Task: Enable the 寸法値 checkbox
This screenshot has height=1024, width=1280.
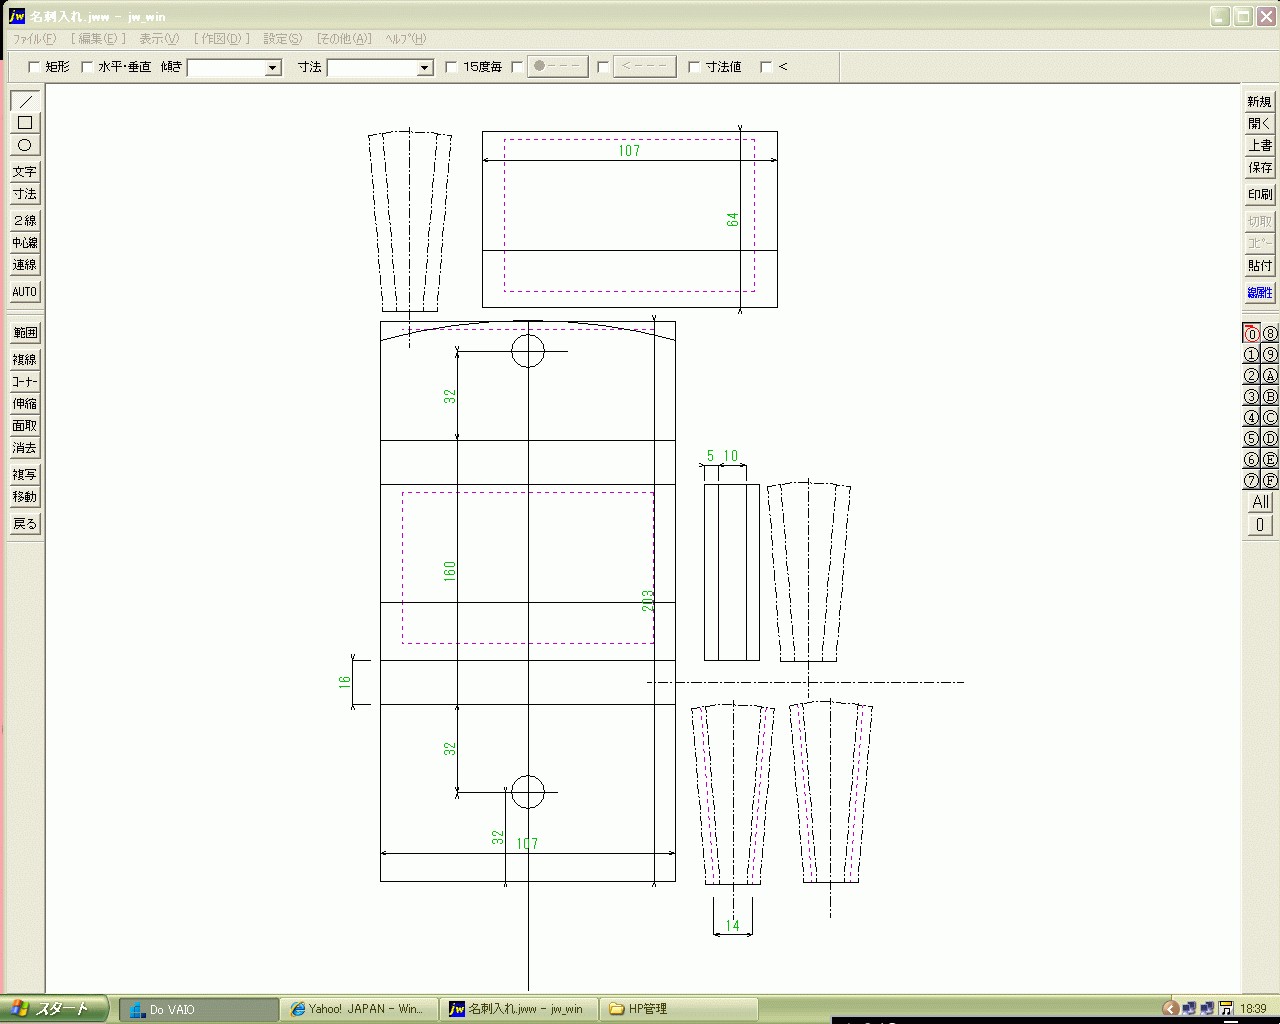Action: [695, 67]
